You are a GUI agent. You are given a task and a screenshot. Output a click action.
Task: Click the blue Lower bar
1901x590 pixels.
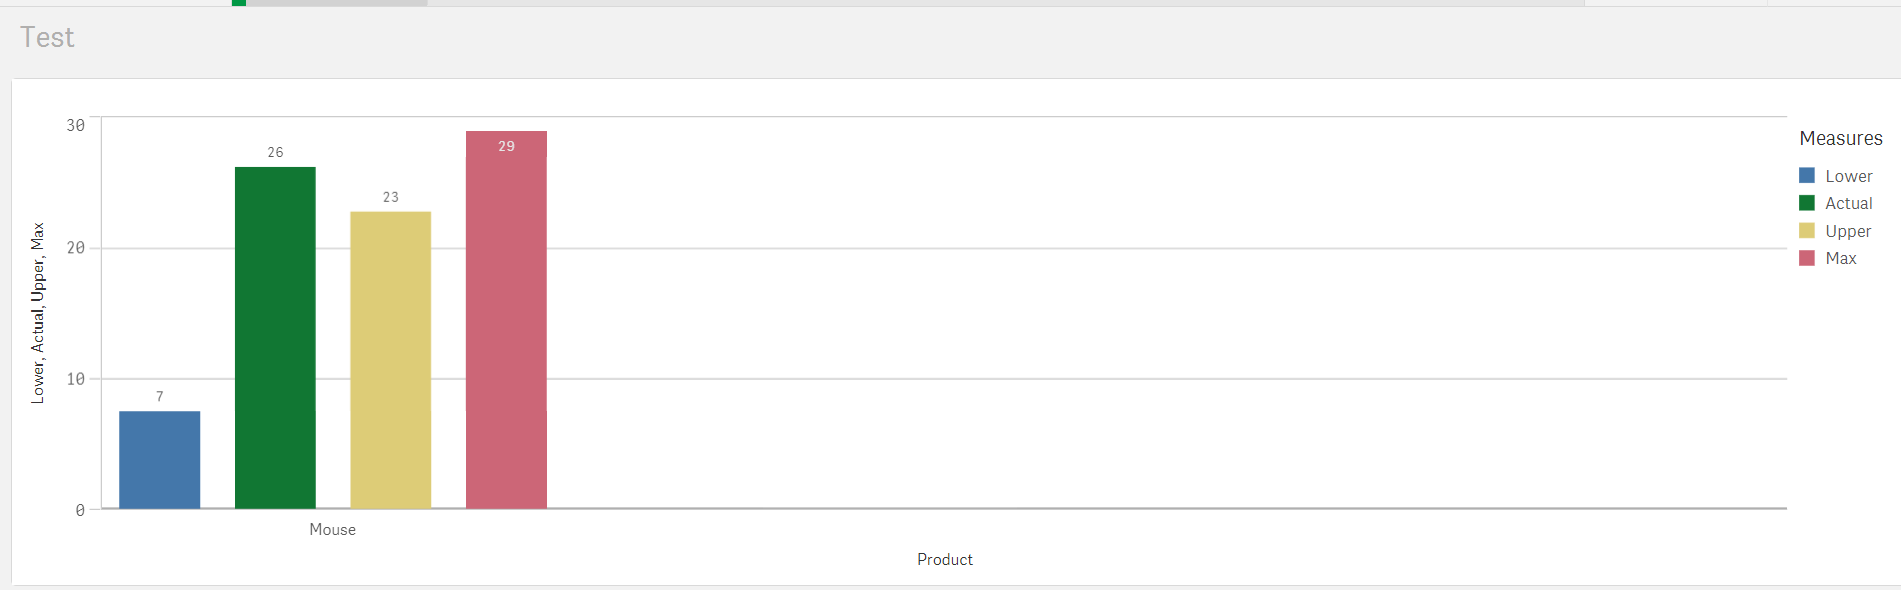(x=159, y=460)
